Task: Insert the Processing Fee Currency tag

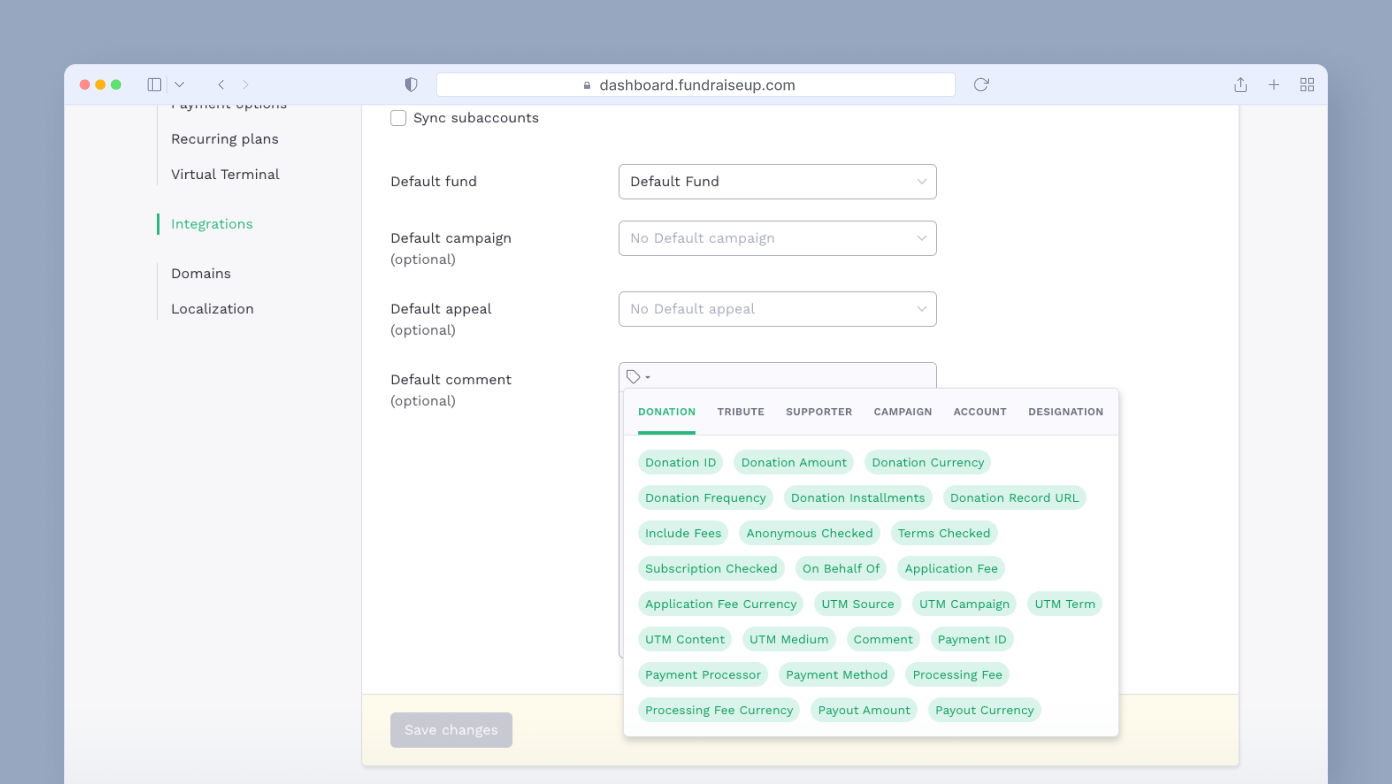Action: [719, 711]
